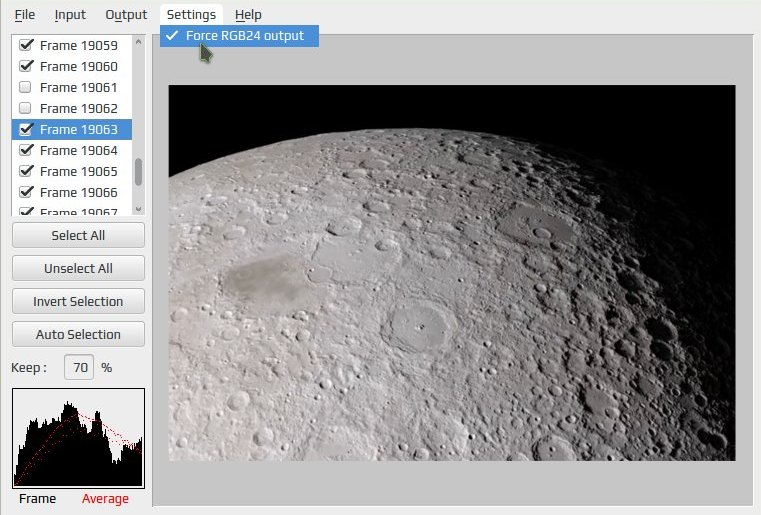This screenshot has height=515, width=761.
Task: Click the moon frame preview image
Action: [452, 273]
